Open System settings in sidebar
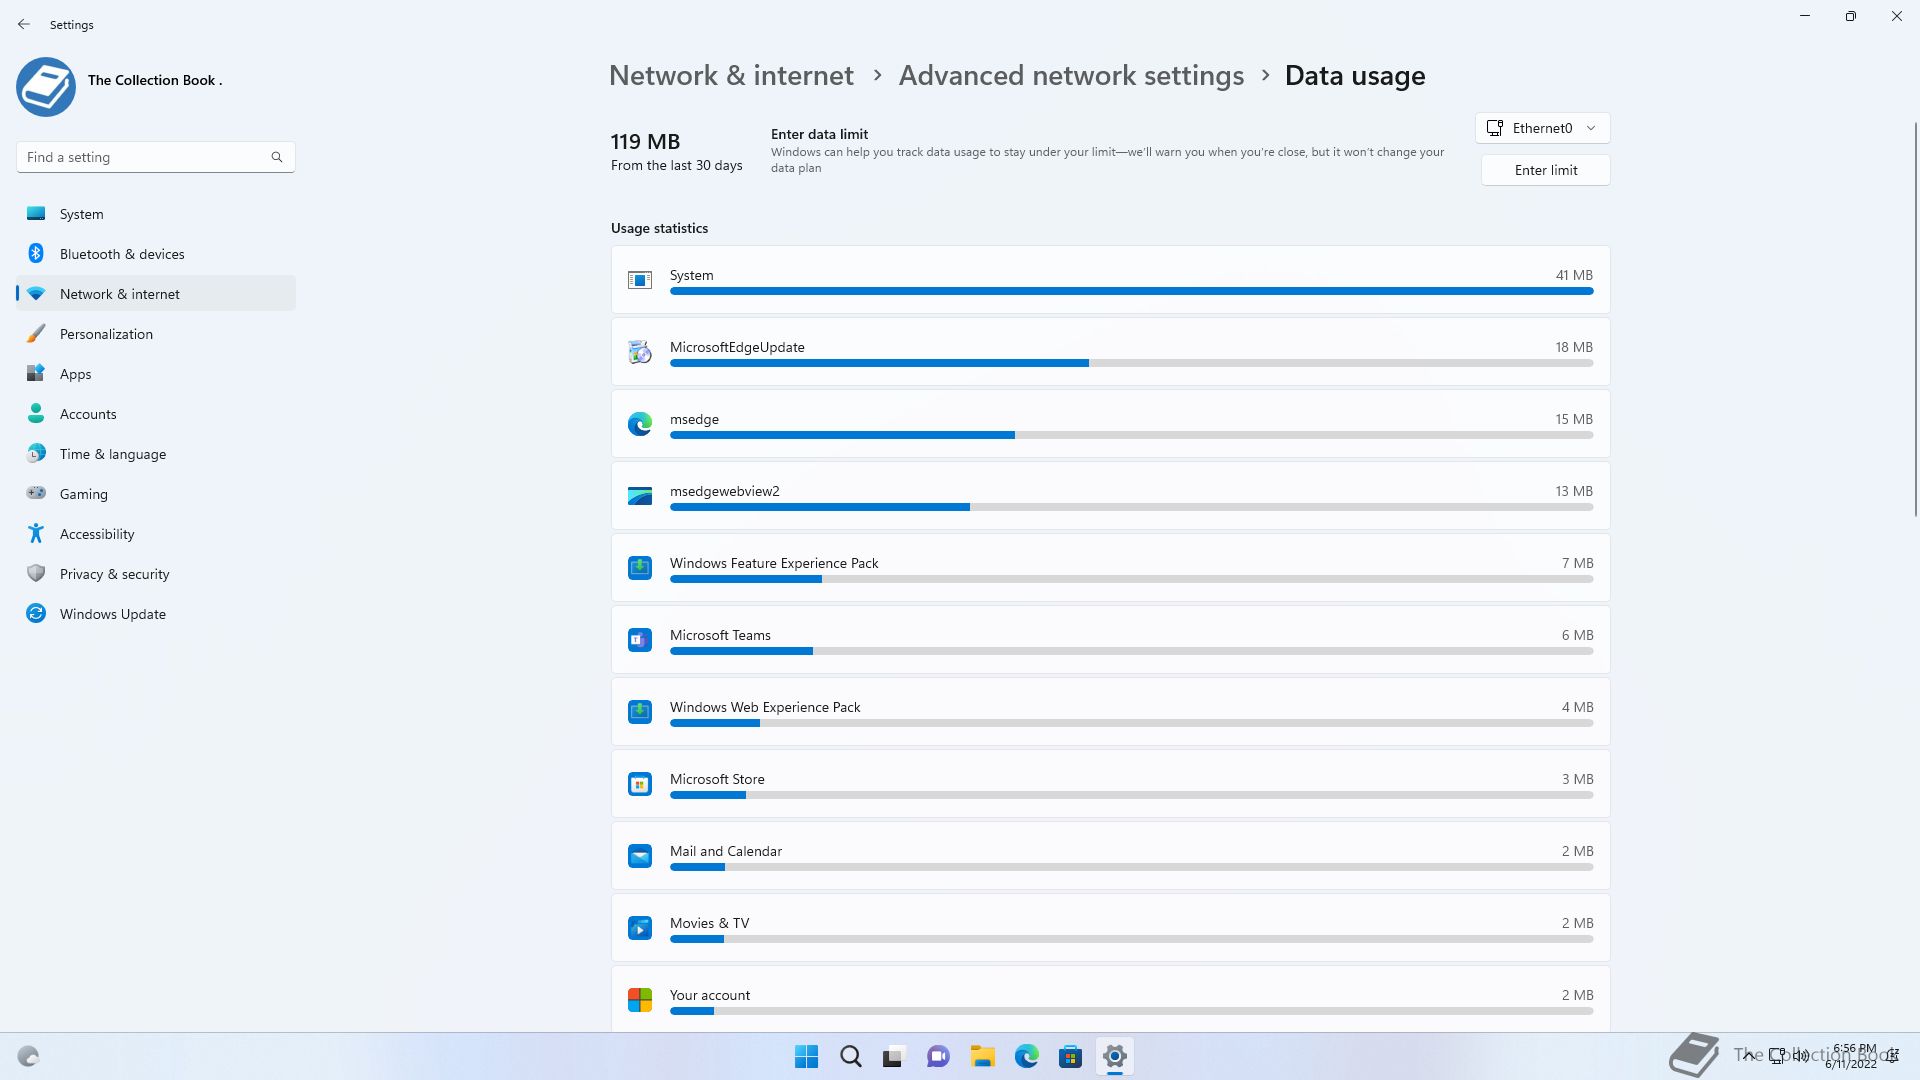1920x1080 pixels. pyautogui.click(x=156, y=214)
